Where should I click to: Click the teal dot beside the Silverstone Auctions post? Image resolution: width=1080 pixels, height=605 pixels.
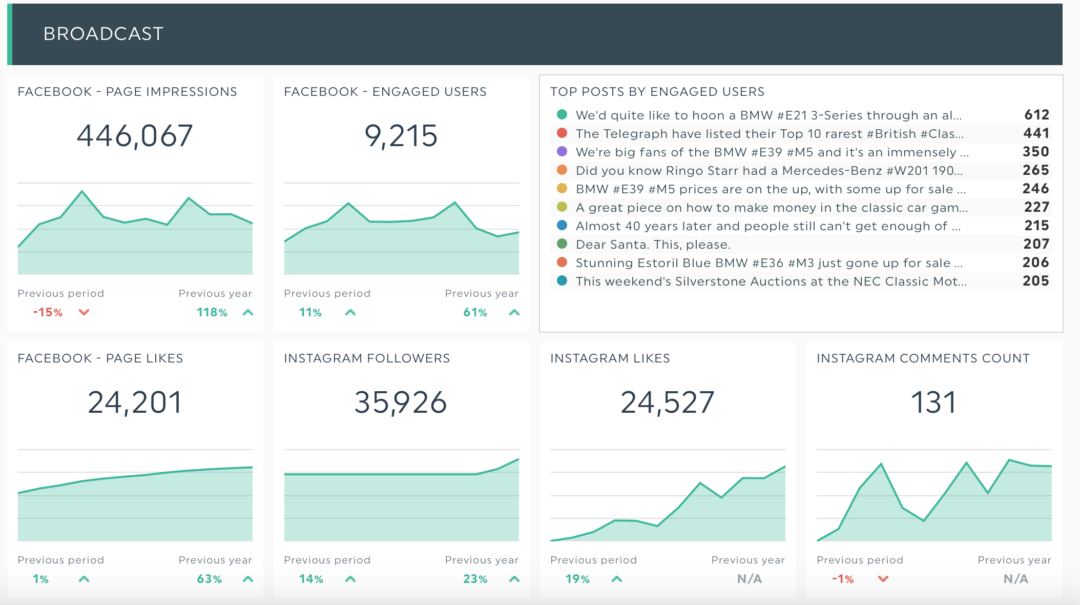click(x=561, y=281)
